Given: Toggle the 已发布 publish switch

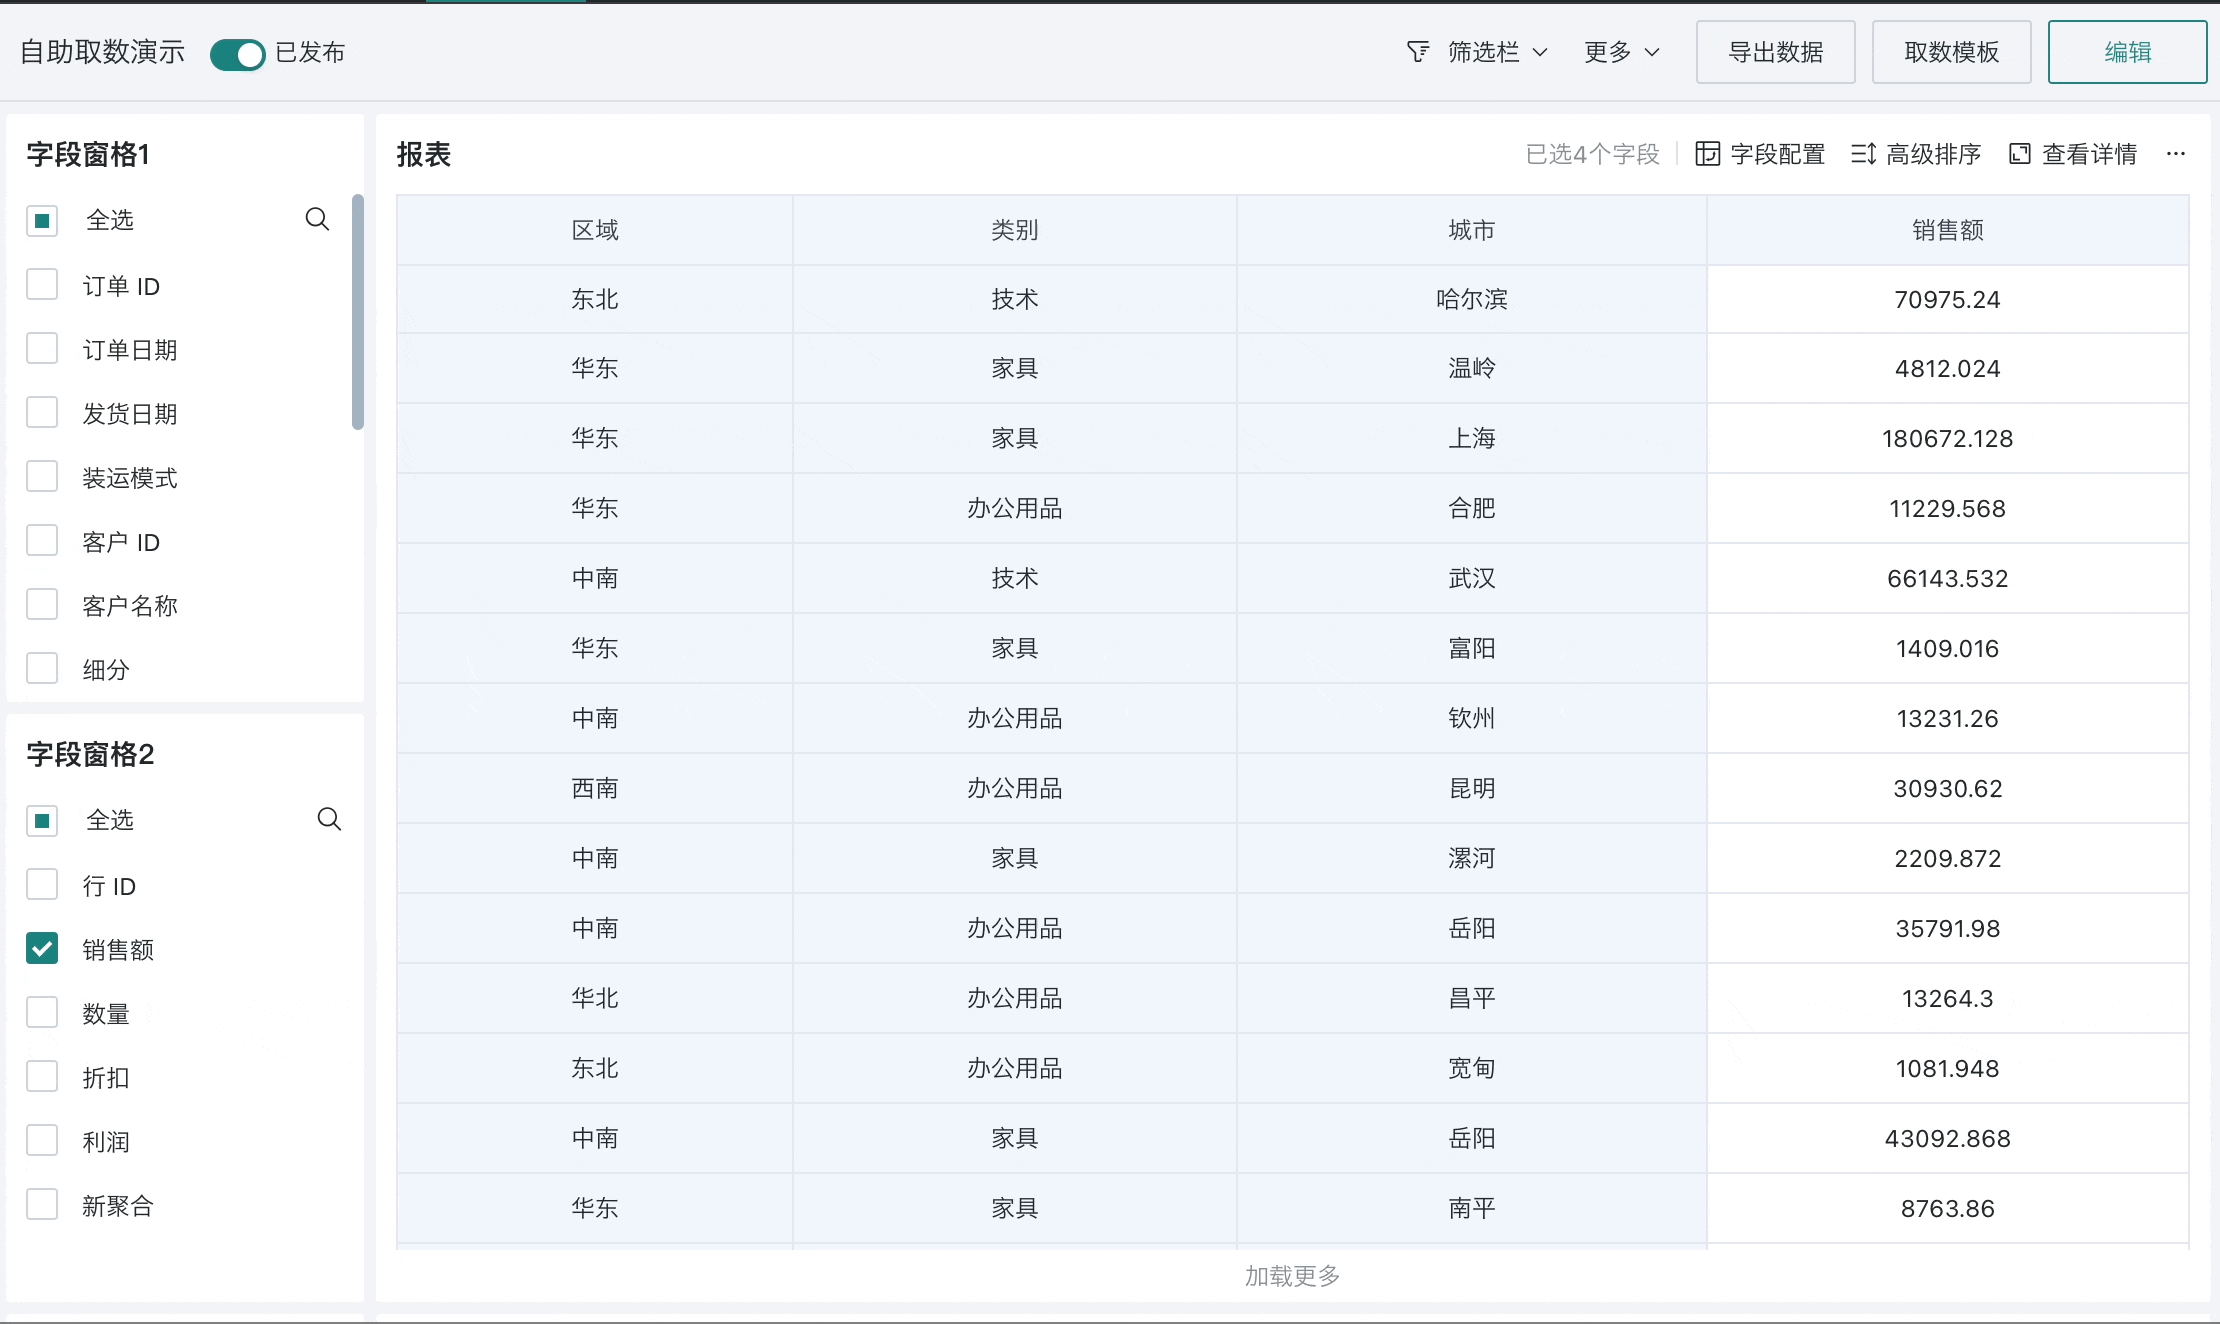Looking at the screenshot, I should pos(237,53).
